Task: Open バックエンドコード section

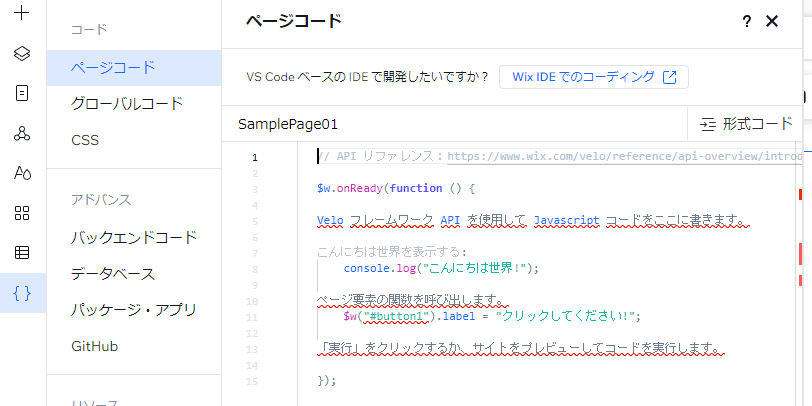Action: [134, 238]
